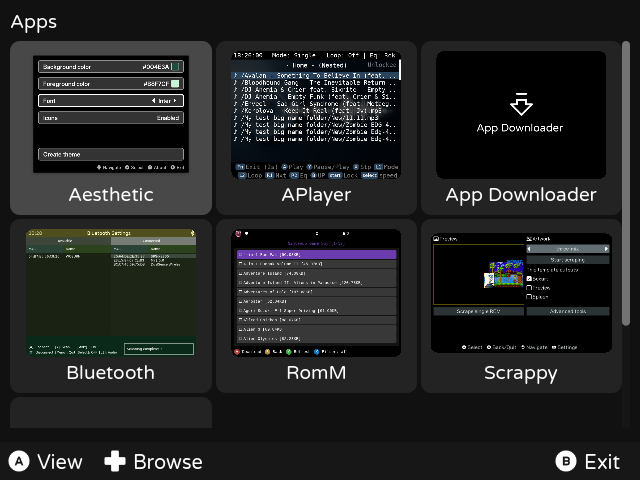640x480 pixels.
Task: Select the Scrappy app tile
Action: coord(521,306)
